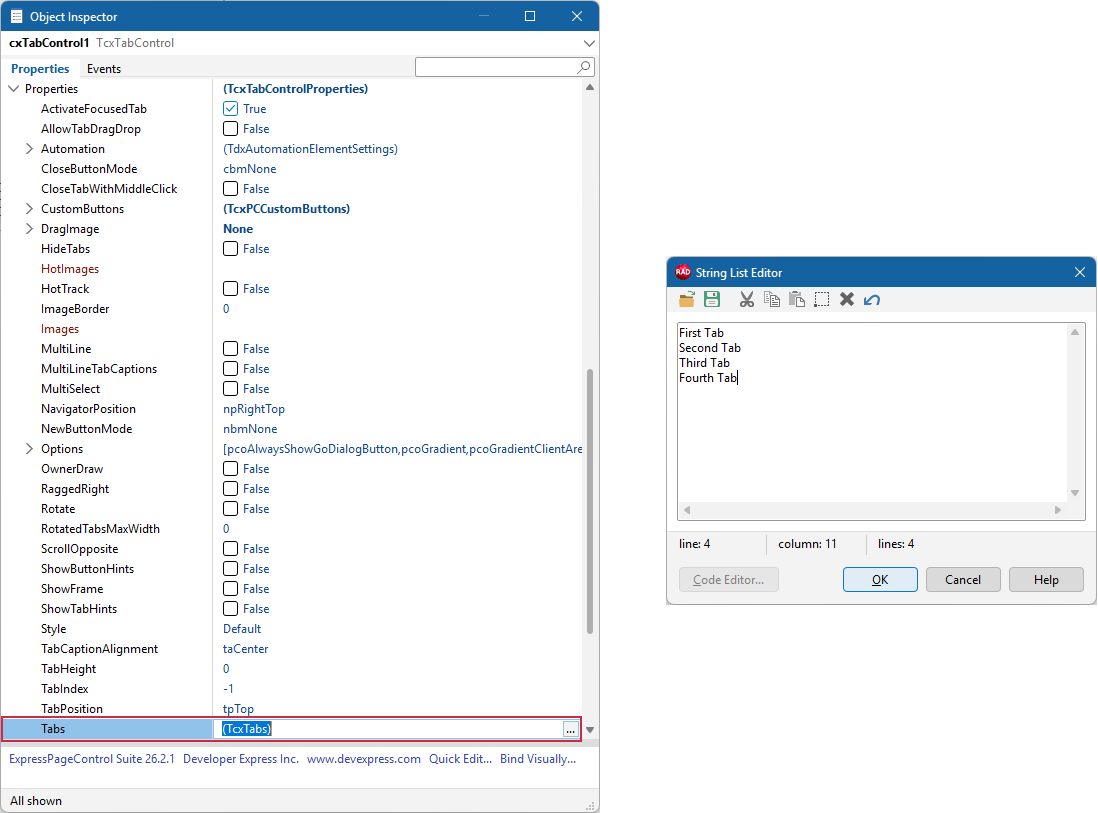Cancel the String List Editor

963,580
